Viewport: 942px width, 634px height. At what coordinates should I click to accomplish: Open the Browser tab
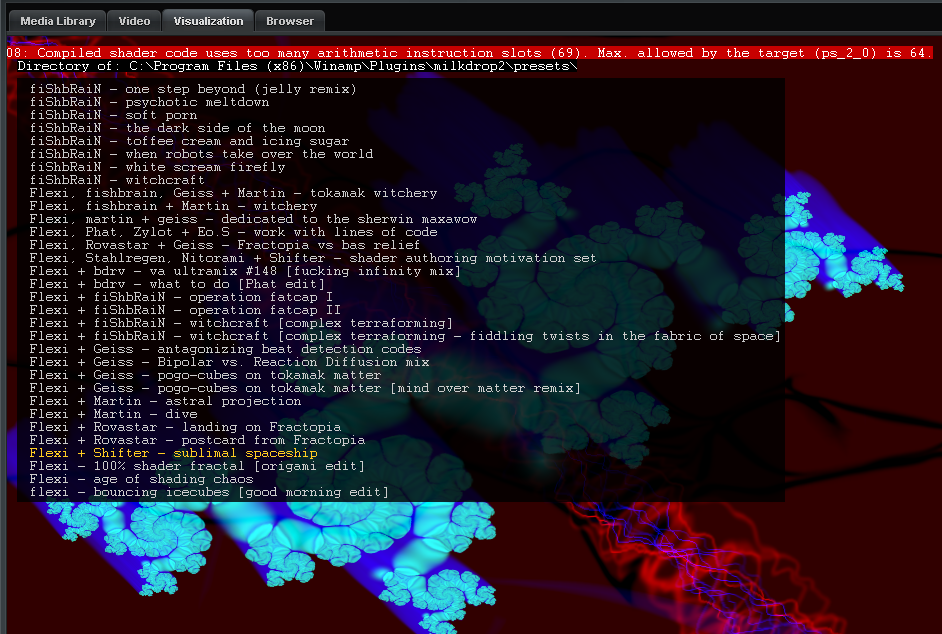pos(290,21)
